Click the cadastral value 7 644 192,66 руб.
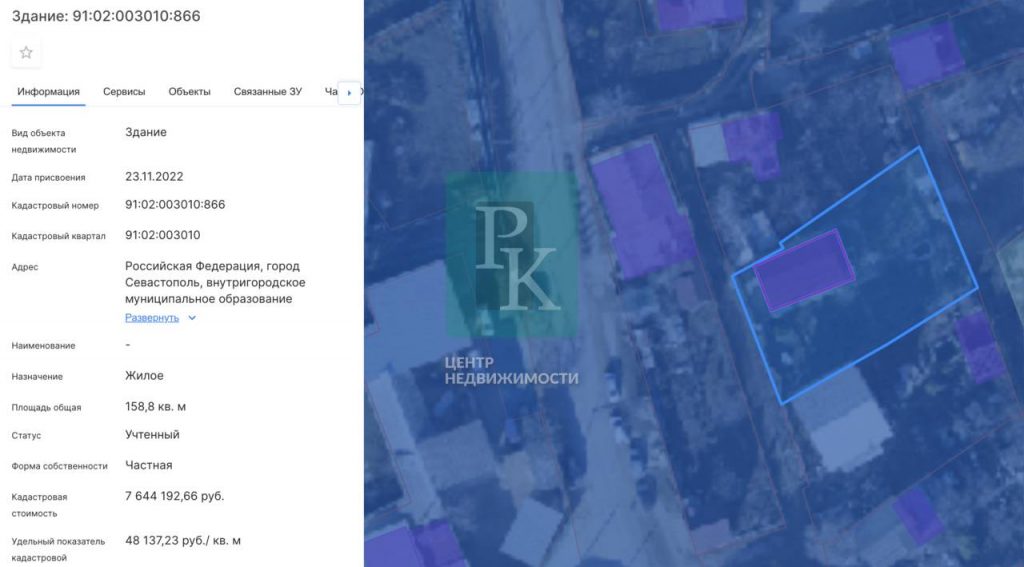 point(175,496)
